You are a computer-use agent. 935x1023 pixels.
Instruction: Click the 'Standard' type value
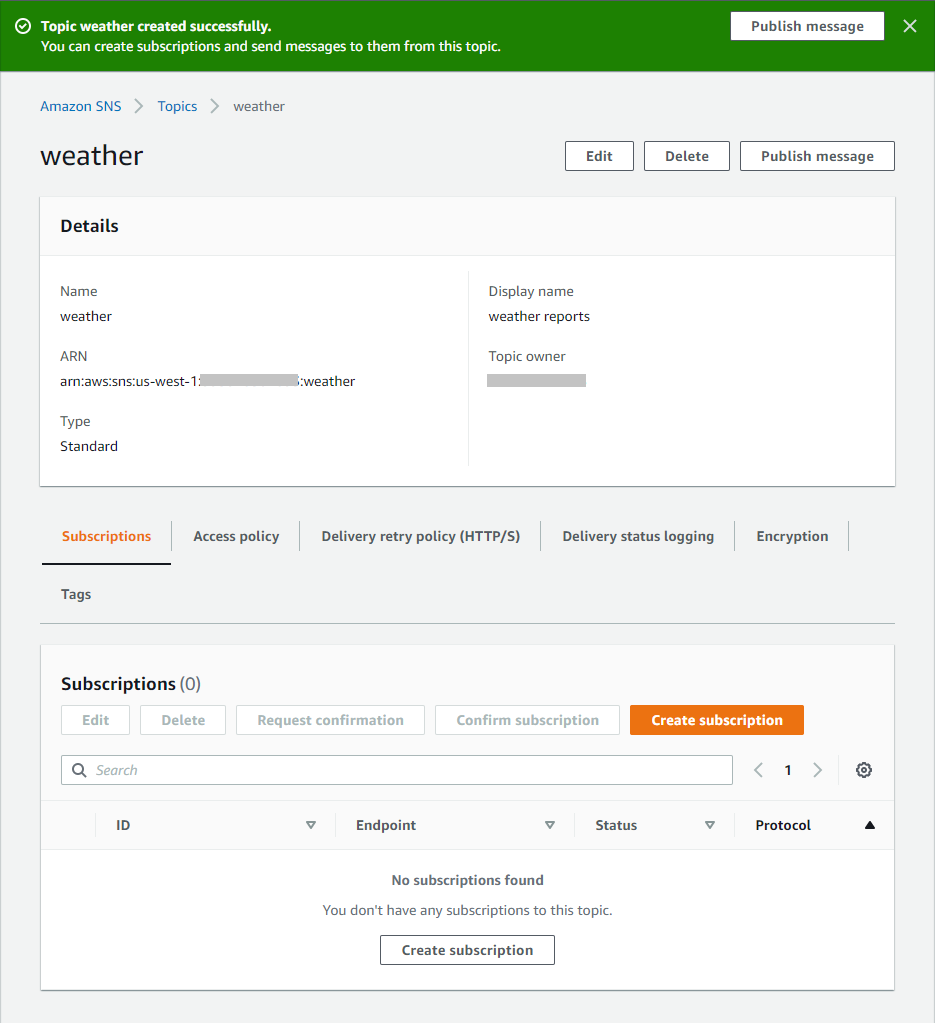coord(89,446)
